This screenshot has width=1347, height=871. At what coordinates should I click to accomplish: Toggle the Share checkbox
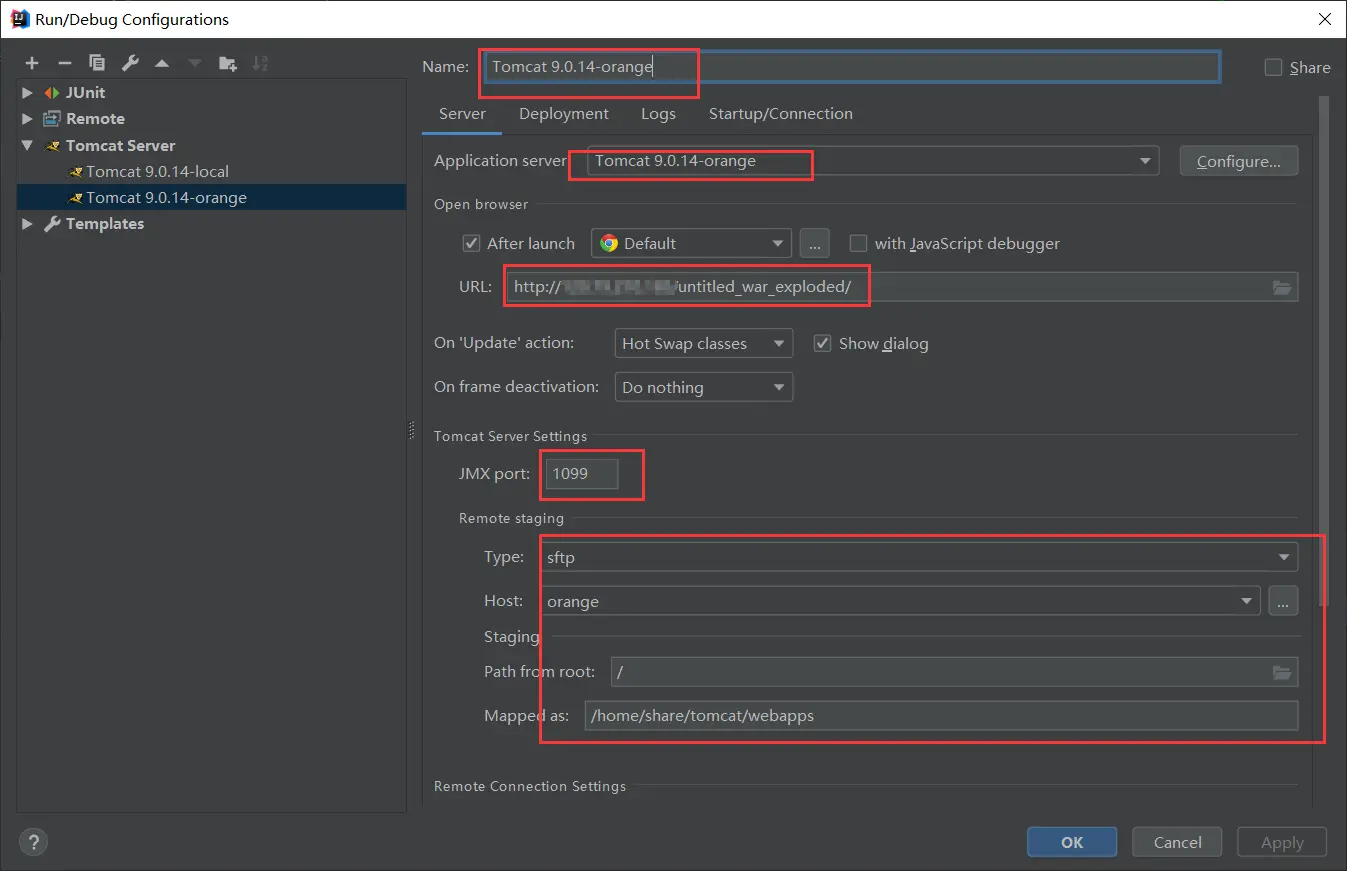(1273, 67)
